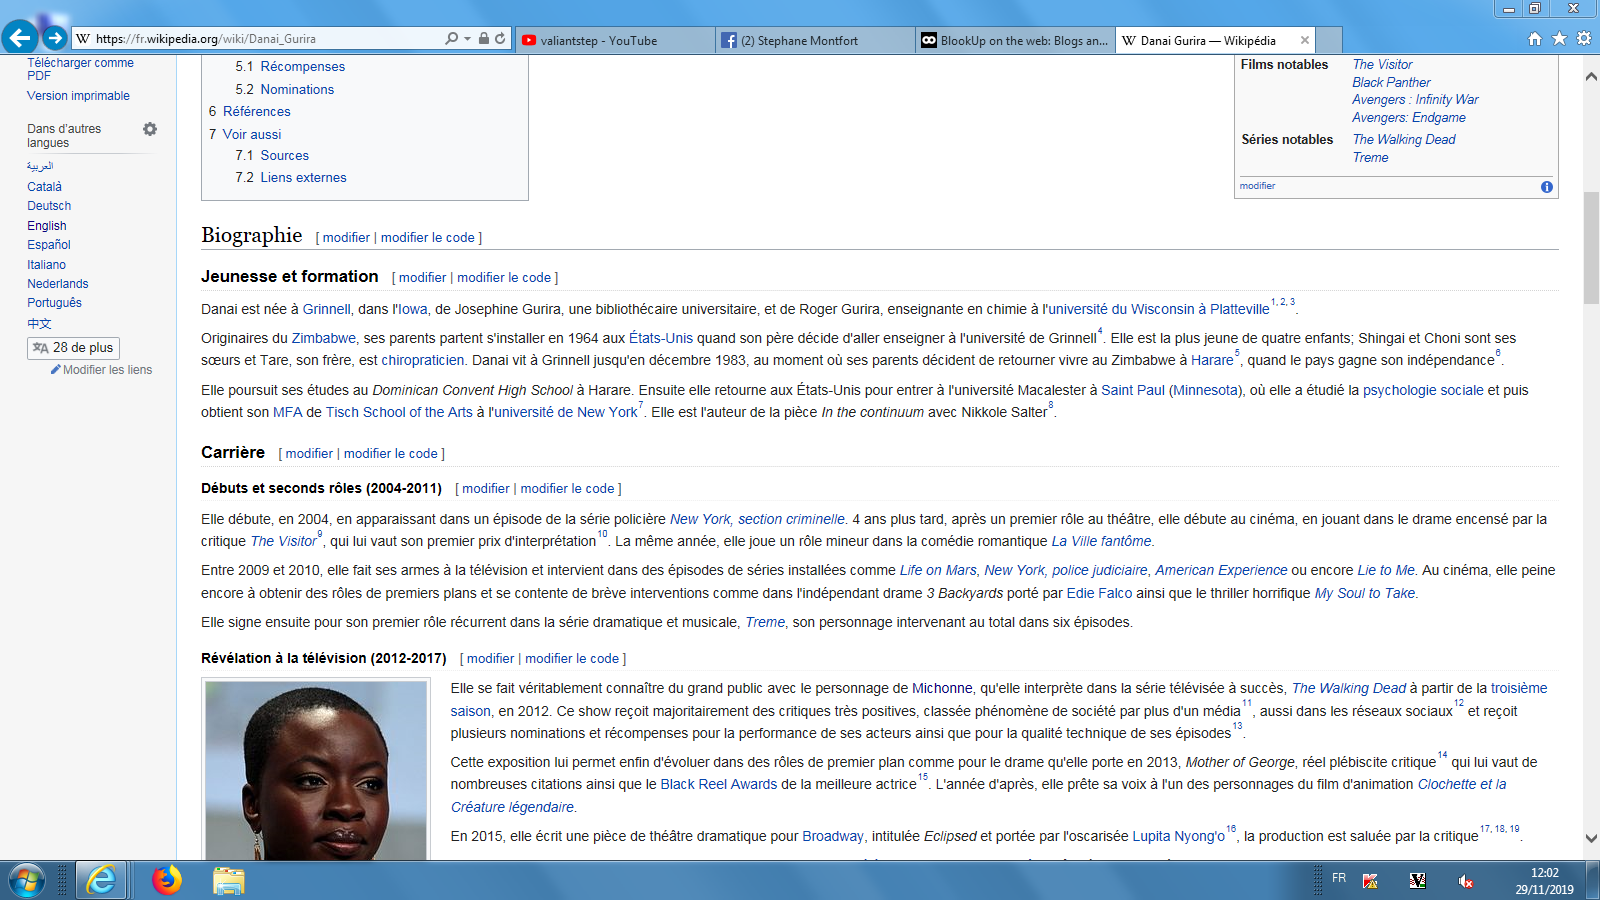
Task: Click 'modifier' next to Biographie heading
Action: [346, 238]
